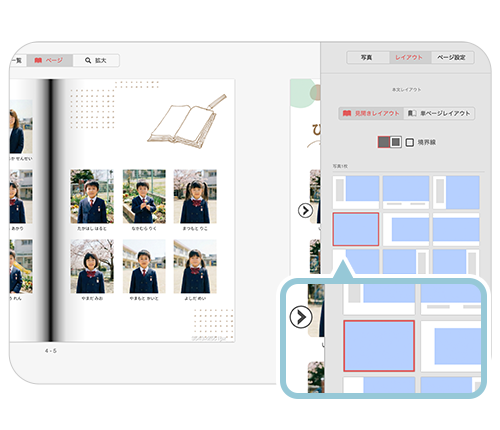Enable the 境界線 border checkbox
This screenshot has height=430, width=500.
[409, 142]
